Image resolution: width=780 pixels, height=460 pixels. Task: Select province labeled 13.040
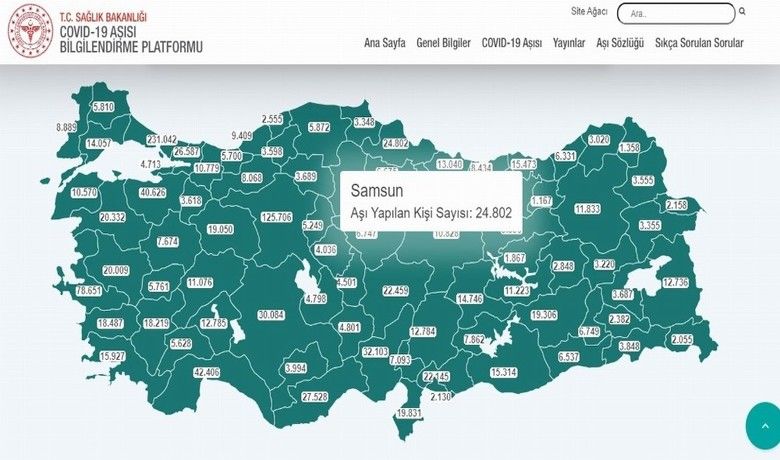450,164
